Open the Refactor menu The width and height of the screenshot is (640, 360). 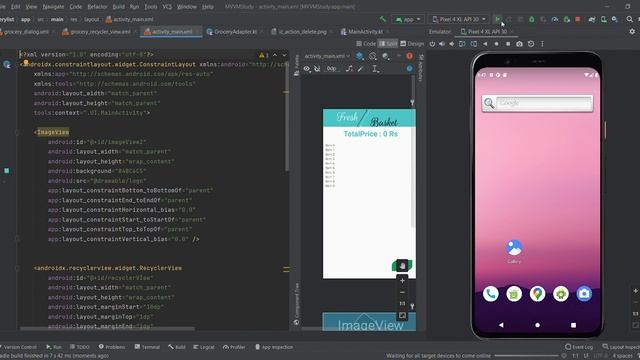[x=98, y=7]
